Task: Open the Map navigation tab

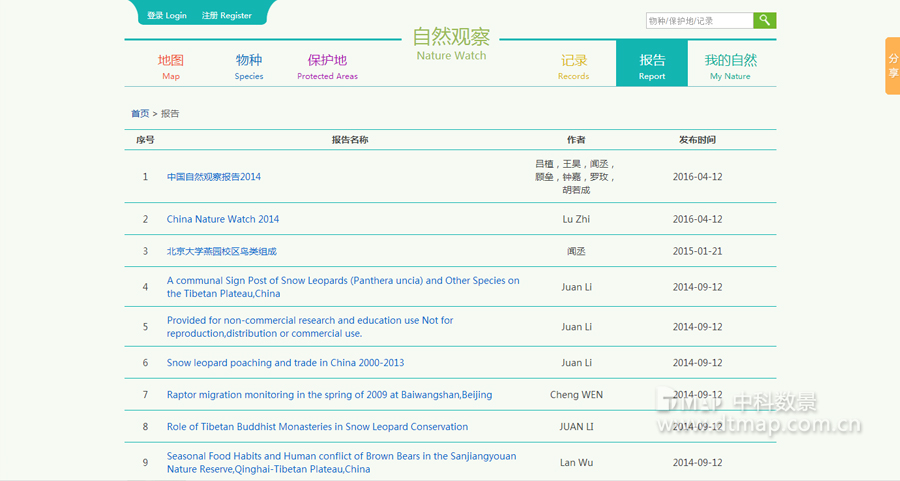Action: [171, 66]
